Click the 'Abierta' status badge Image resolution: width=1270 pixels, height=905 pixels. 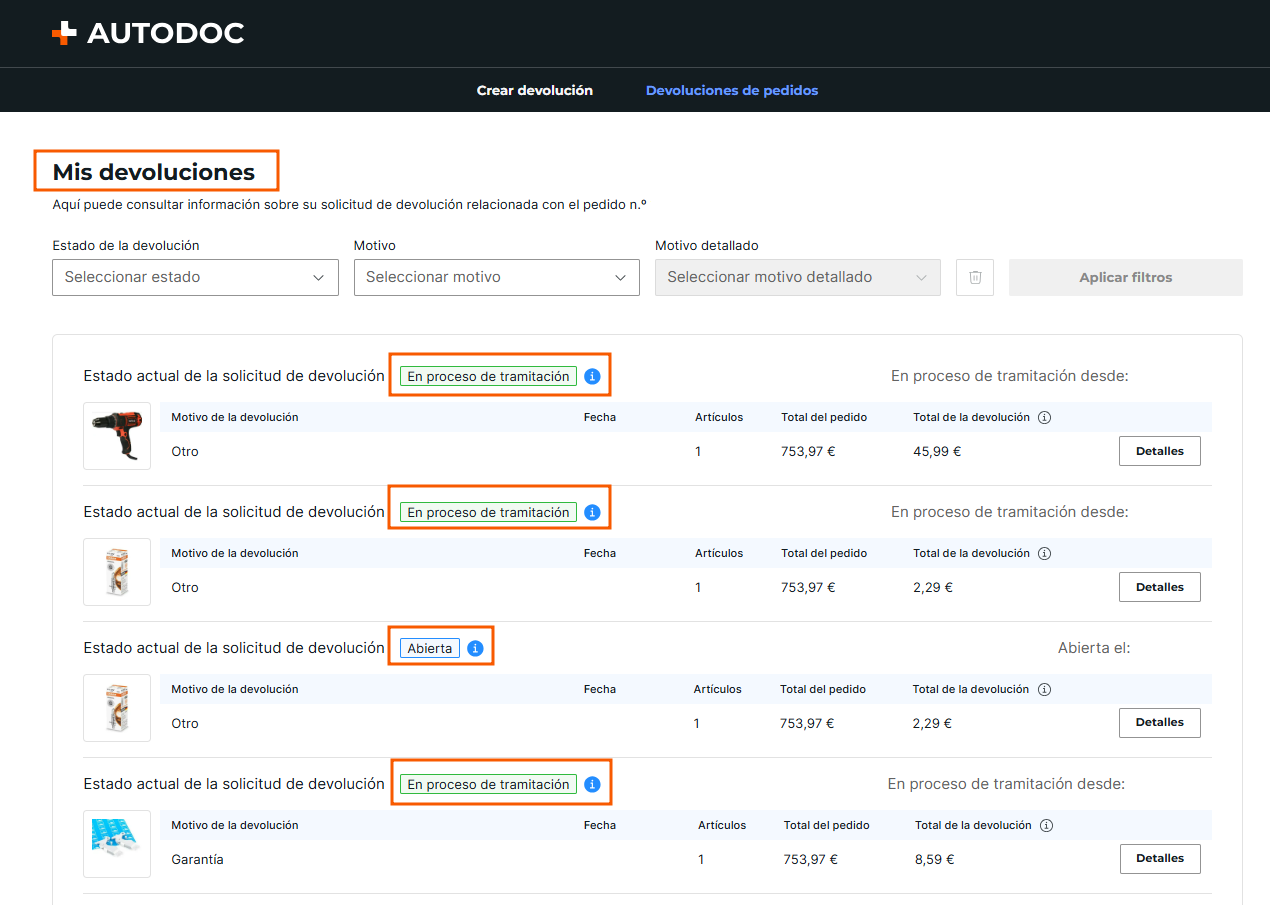(430, 648)
